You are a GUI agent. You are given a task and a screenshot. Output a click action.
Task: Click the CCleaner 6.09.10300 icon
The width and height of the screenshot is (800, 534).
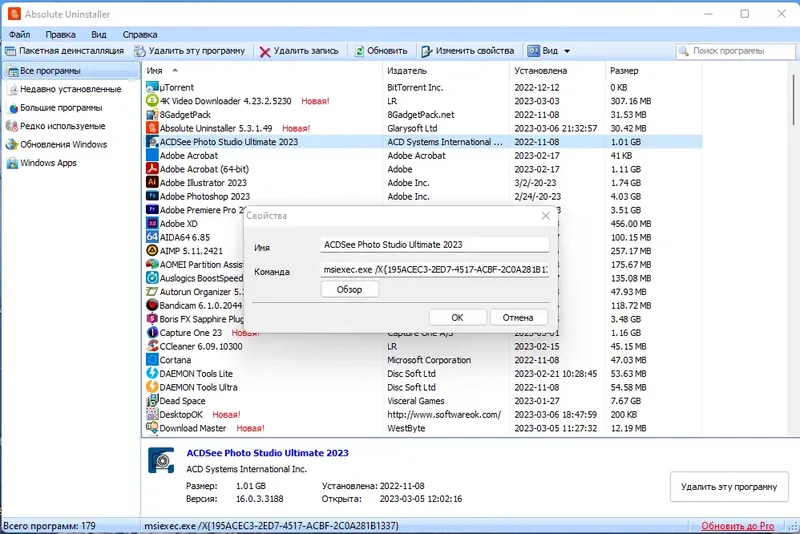point(152,346)
